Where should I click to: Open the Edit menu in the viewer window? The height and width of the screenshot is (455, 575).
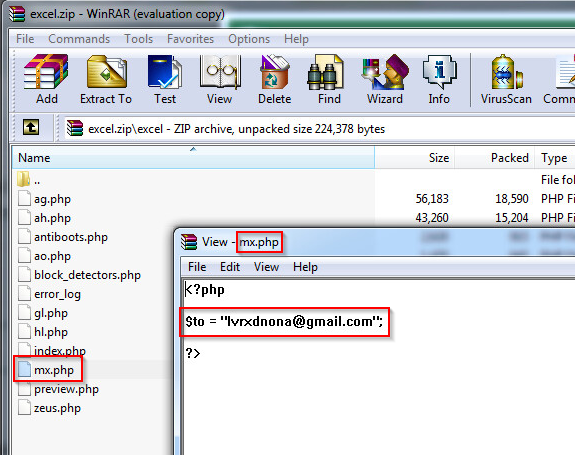point(230,267)
